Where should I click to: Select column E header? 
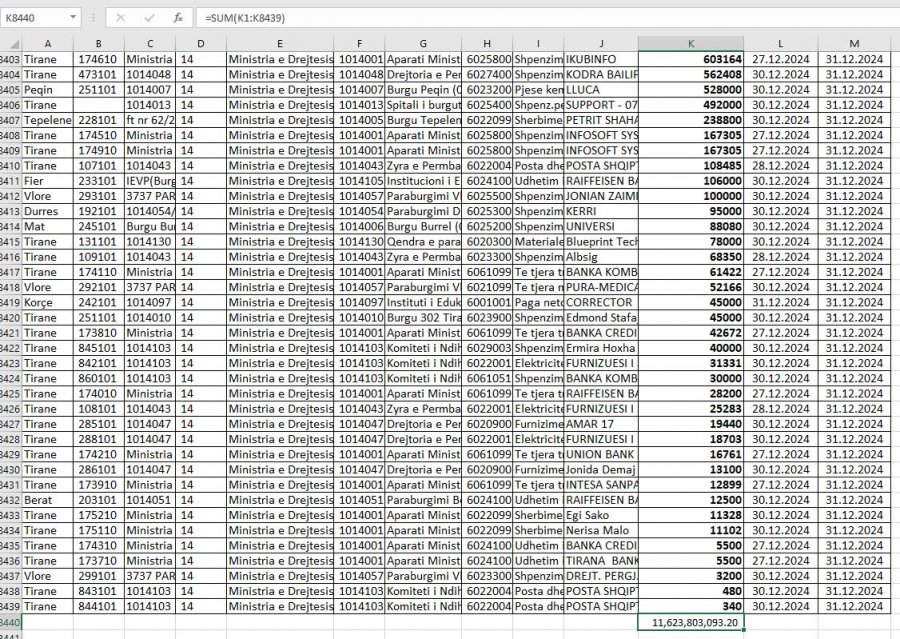(279, 43)
